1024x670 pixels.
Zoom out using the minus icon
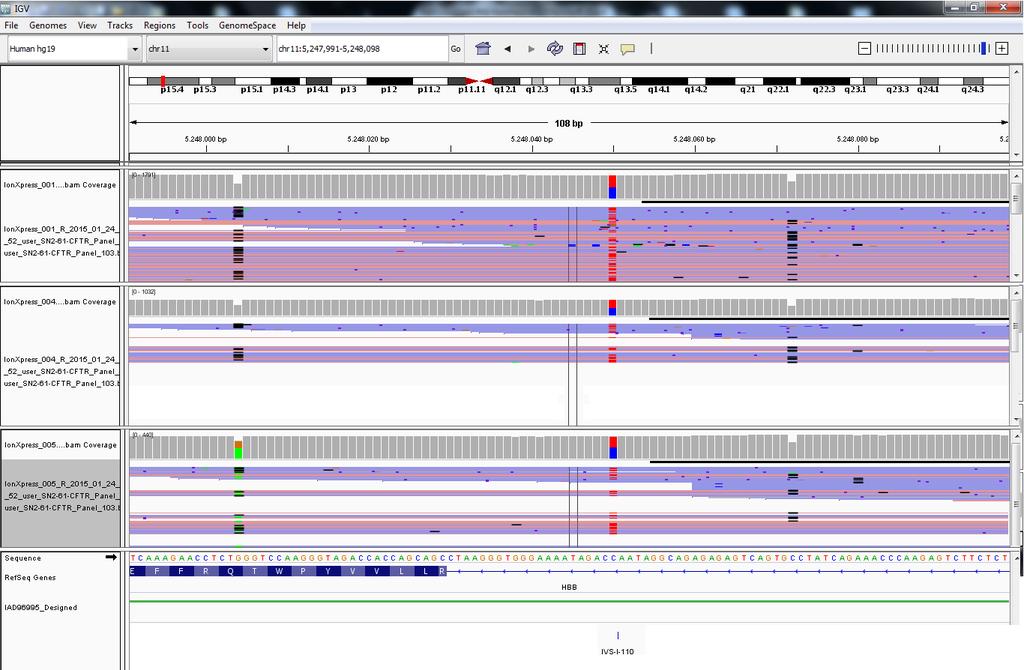864,48
